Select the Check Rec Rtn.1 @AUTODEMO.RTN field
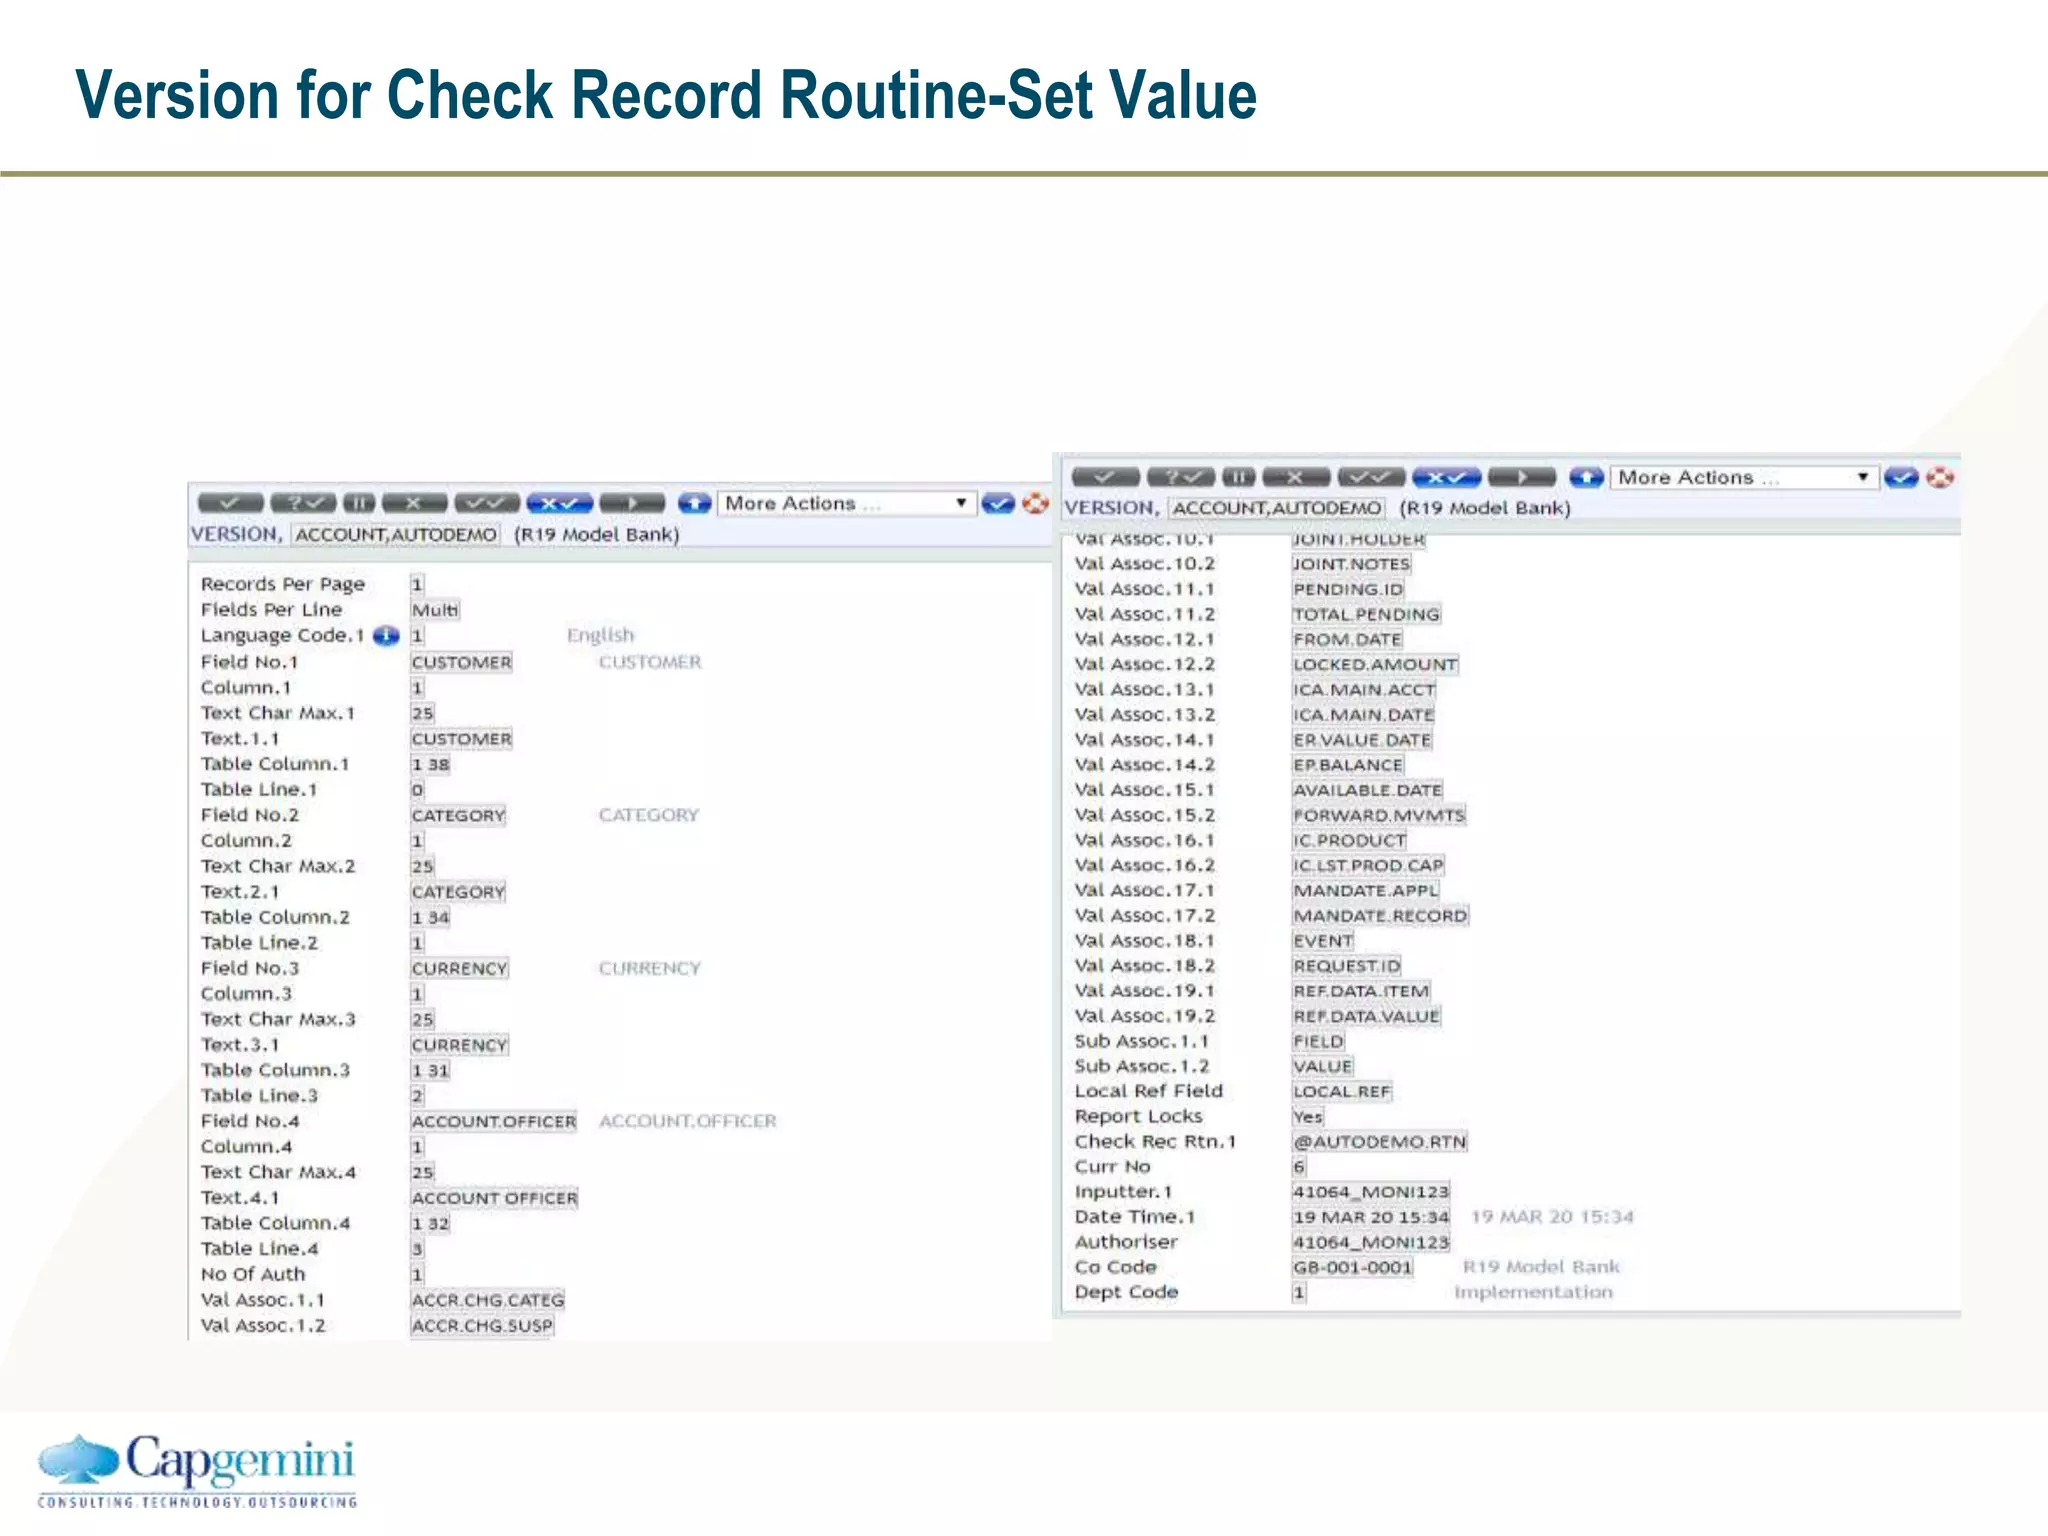This screenshot has width=2048, height=1536. (x=1379, y=1142)
